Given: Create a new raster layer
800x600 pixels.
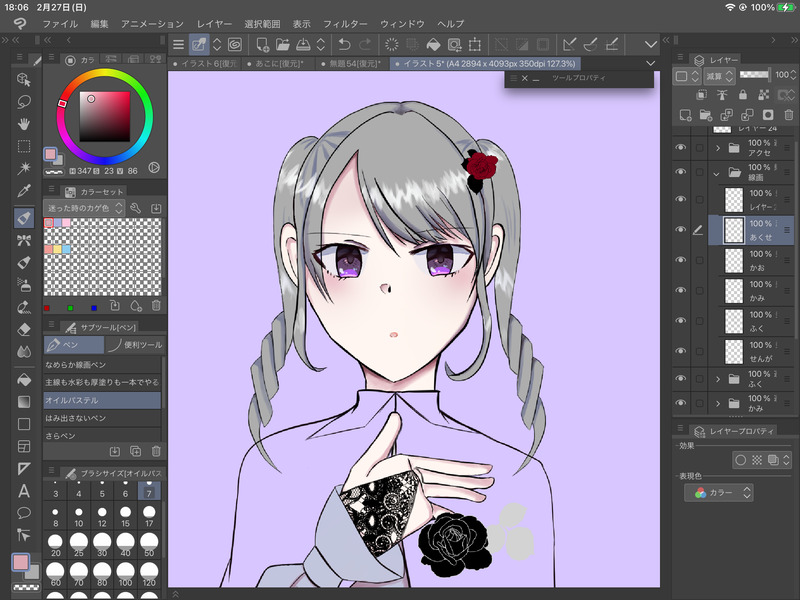Looking at the screenshot, I should [x=685, y=115].
